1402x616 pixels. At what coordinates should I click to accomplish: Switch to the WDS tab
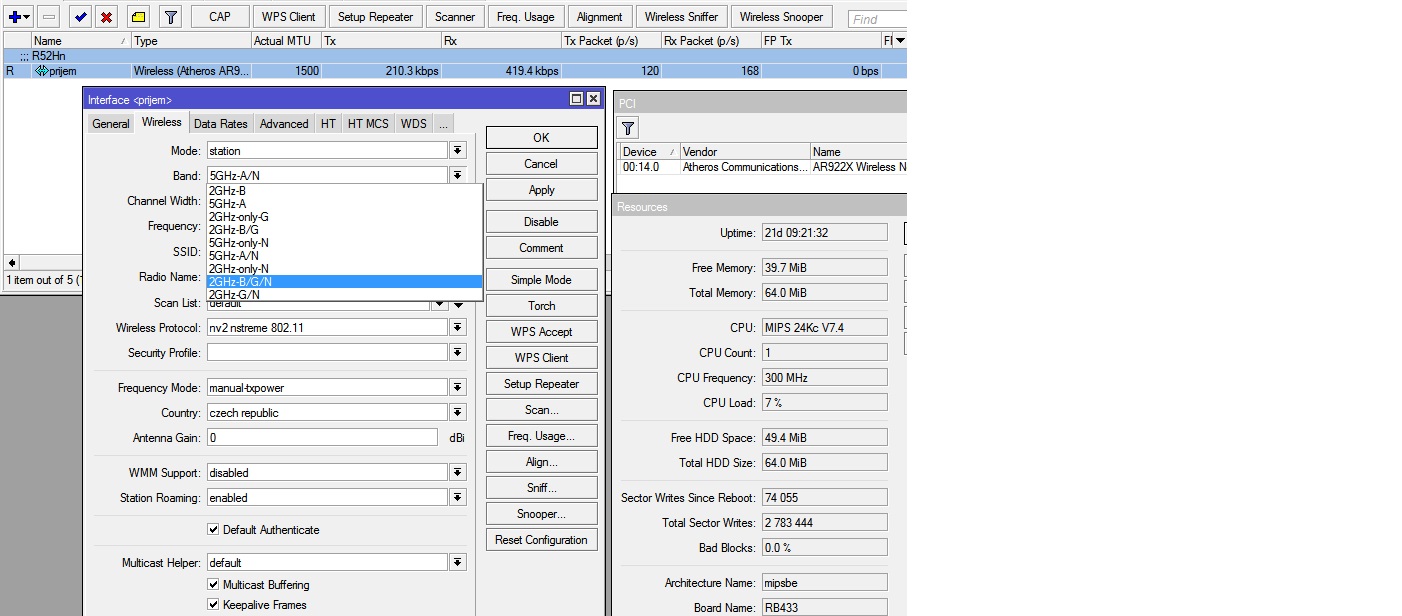414,124
